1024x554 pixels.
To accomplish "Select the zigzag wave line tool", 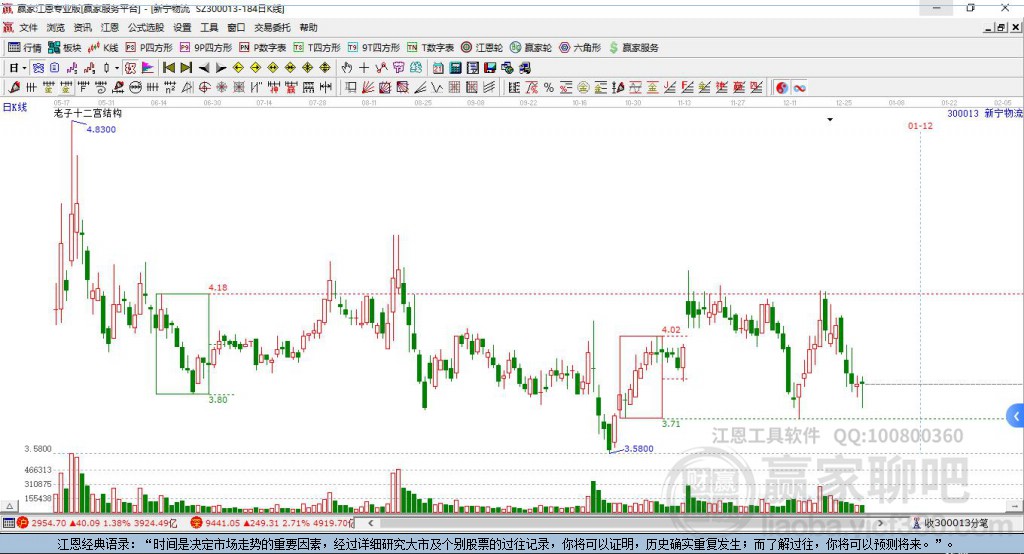I will point(437,87).
